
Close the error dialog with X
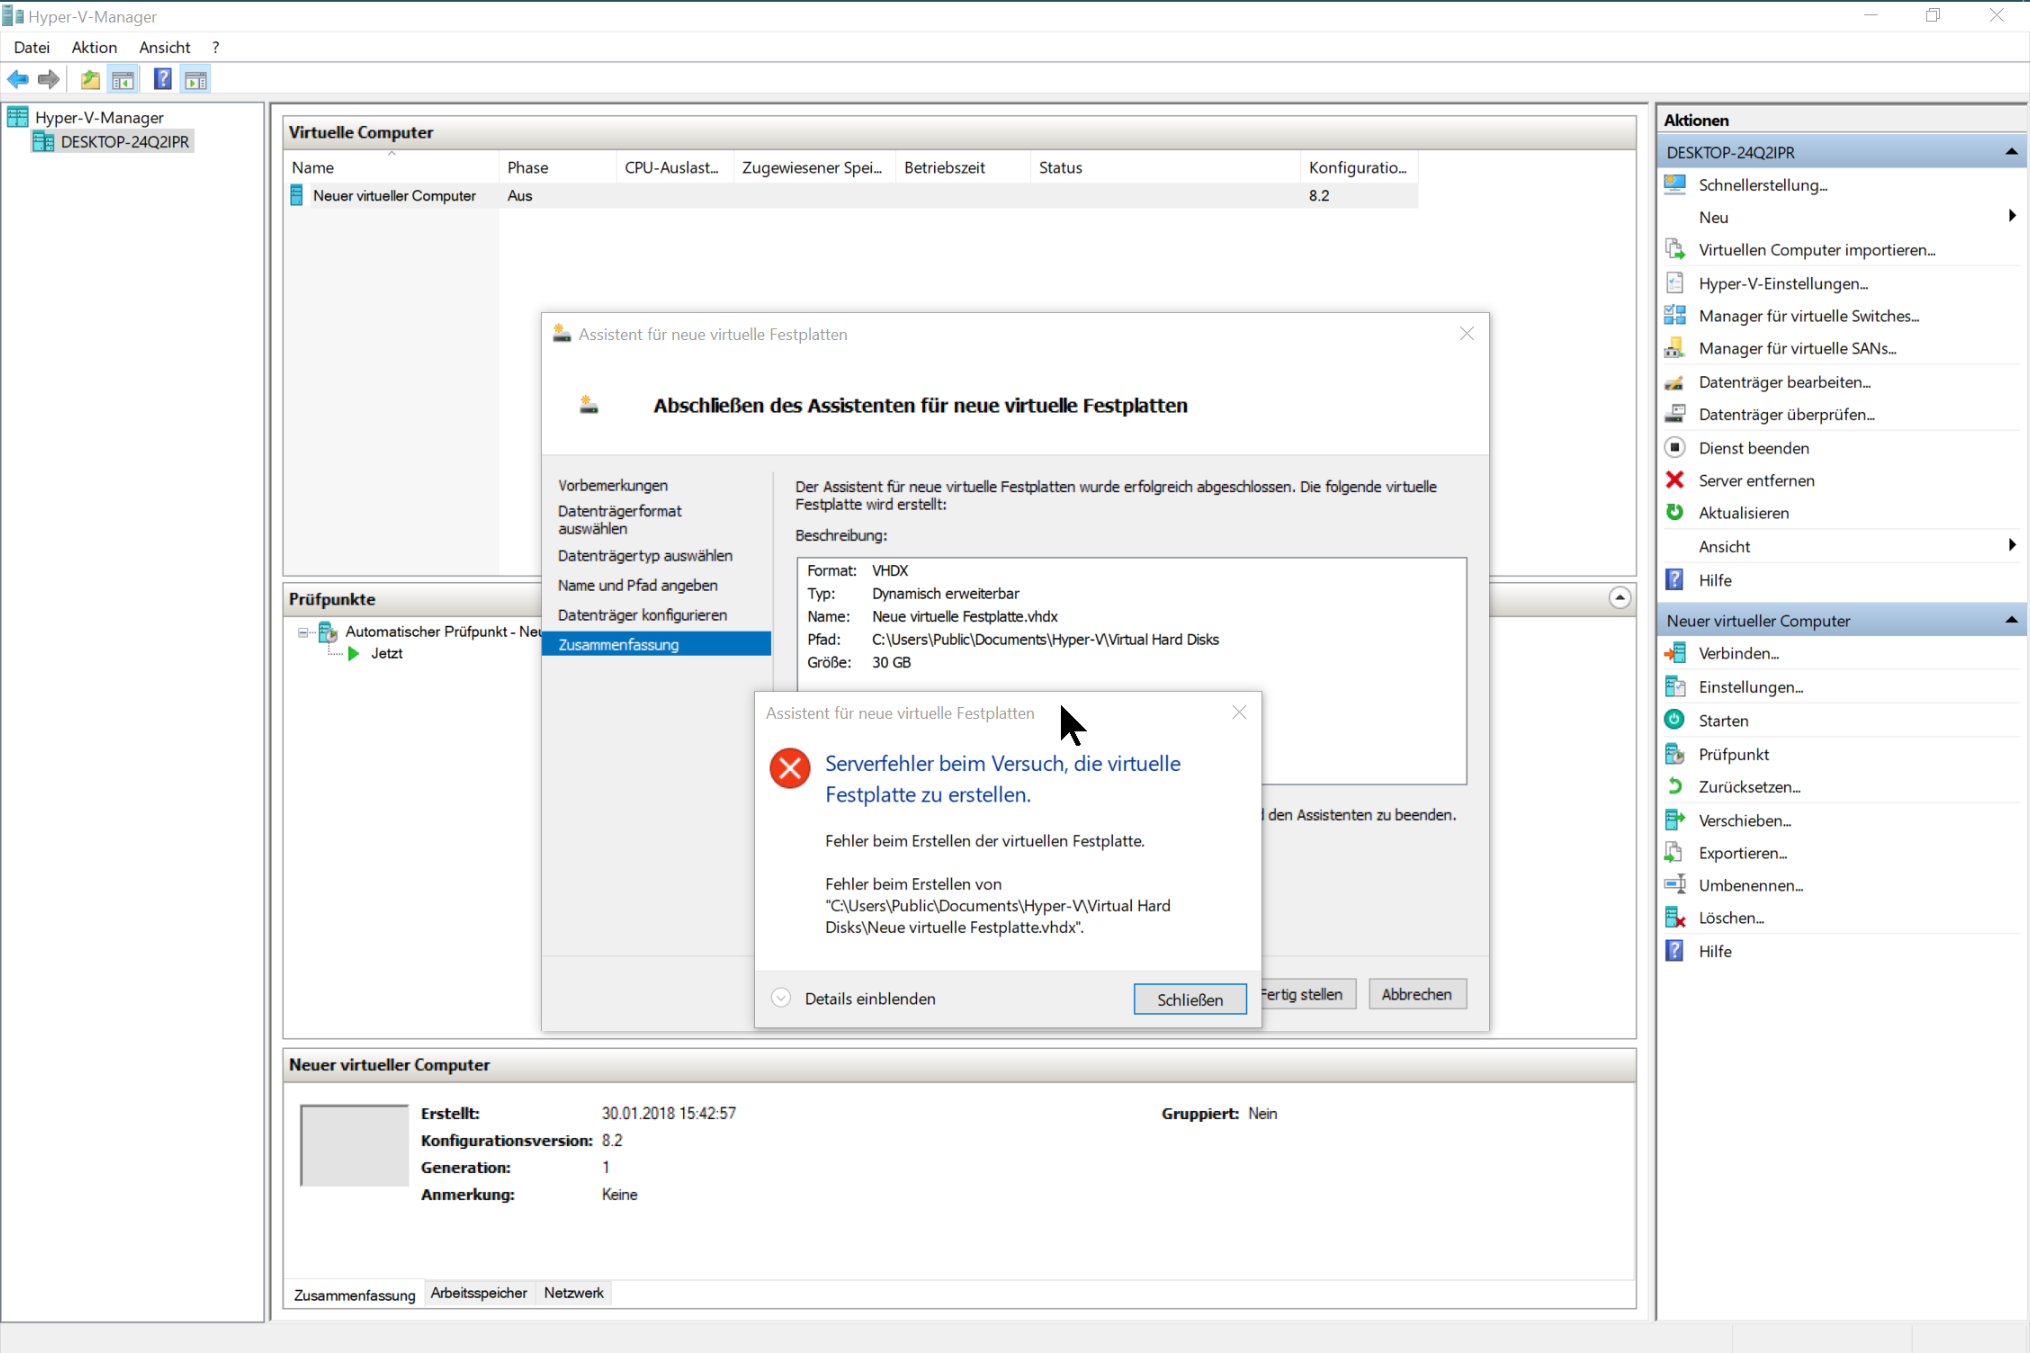point(1239,712)
